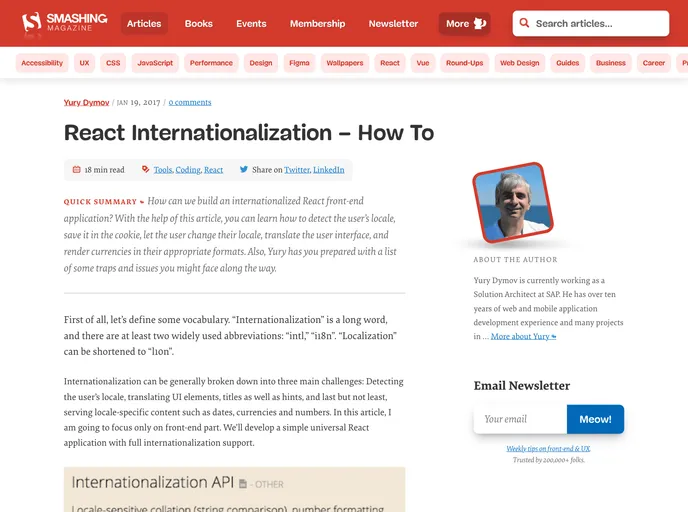Expand More about Yury link

click(x=523, y=337)
